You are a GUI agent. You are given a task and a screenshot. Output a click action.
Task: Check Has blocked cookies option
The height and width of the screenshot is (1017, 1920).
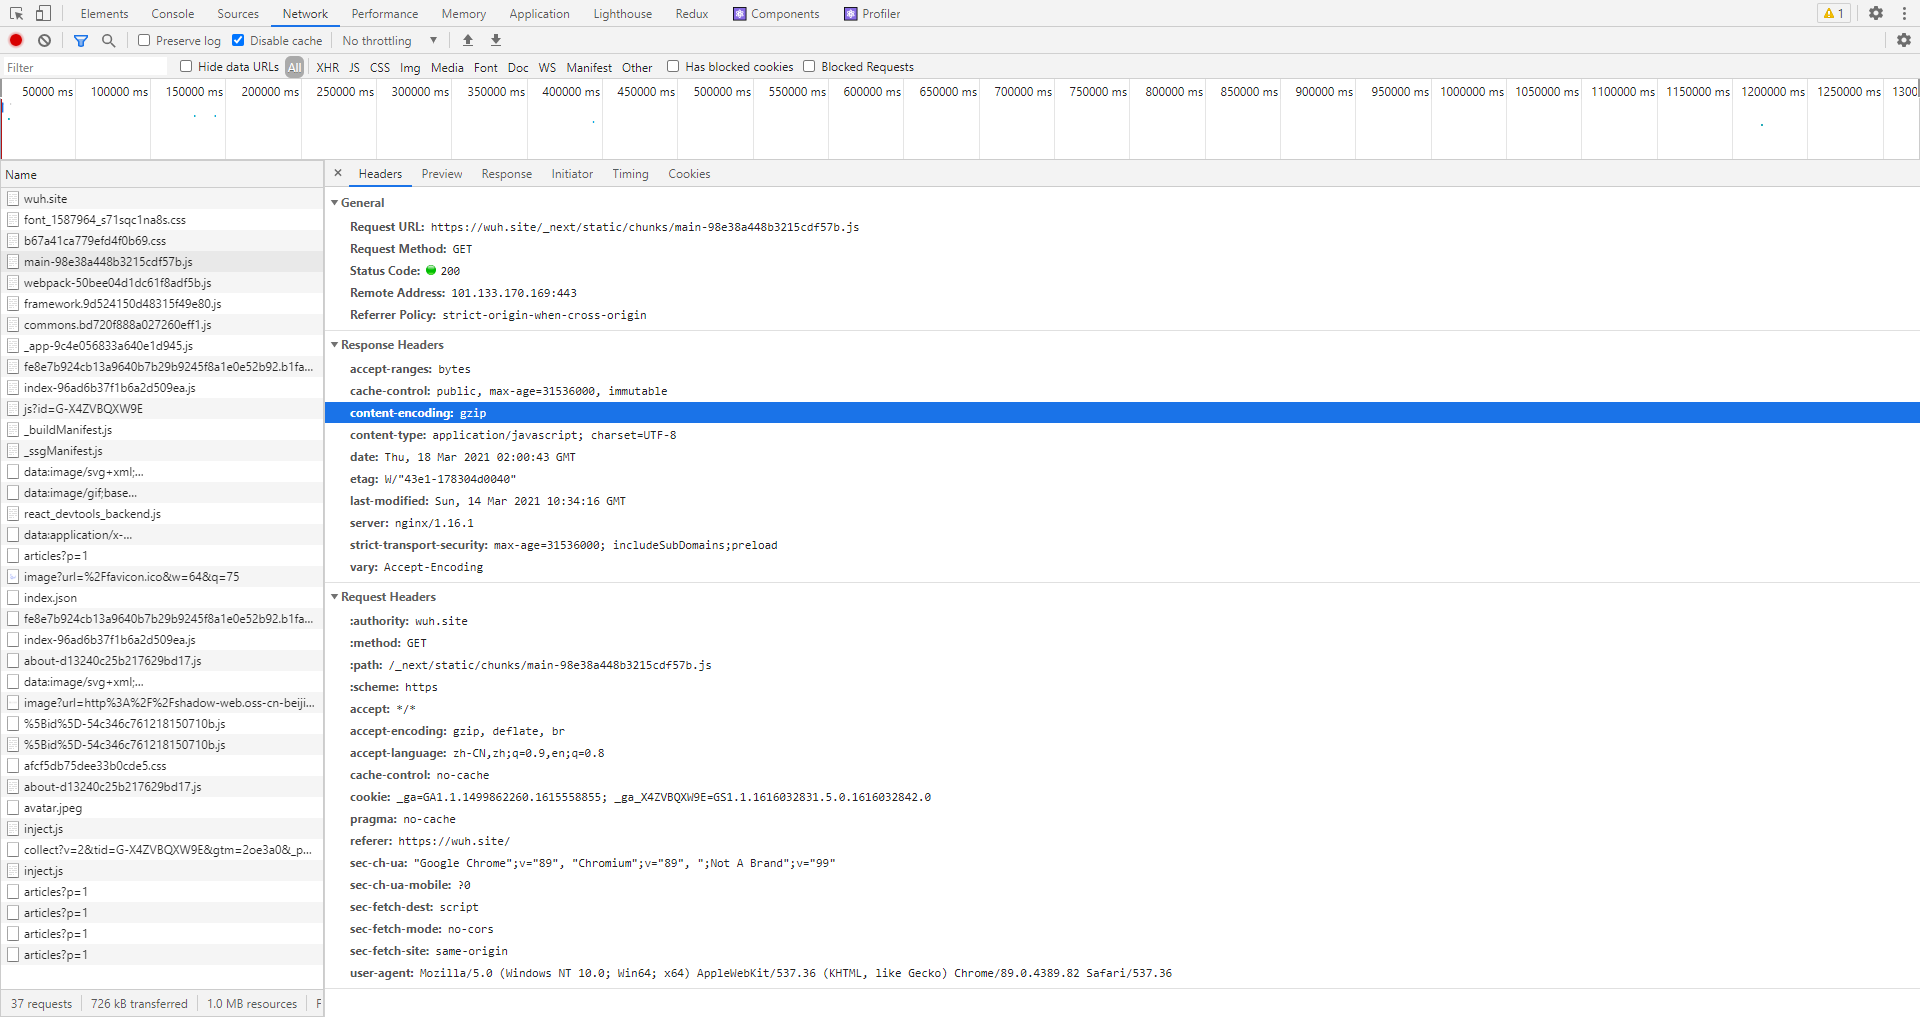[673, 66]
